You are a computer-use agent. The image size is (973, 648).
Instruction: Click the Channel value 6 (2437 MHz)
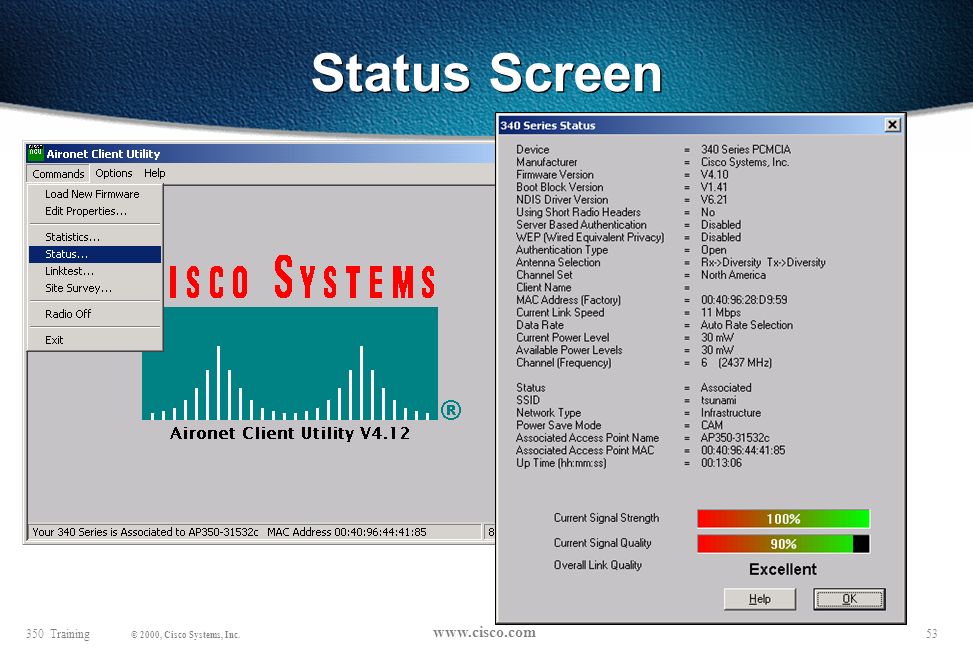[x=736, y=362]
